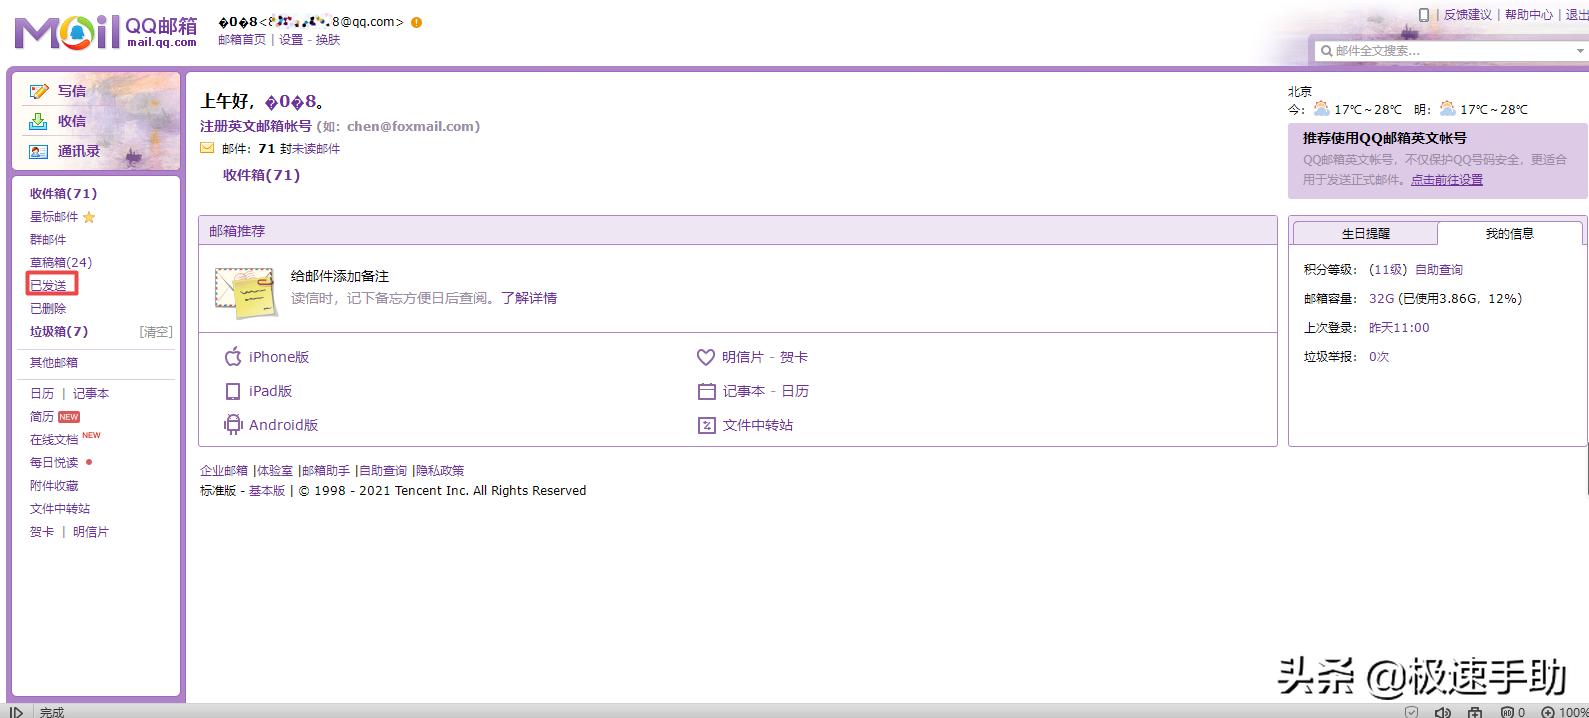The height and width of the screenshot is (718, 1589).
Task: Click 0次 spam report link
Action: coord(1379,357)
